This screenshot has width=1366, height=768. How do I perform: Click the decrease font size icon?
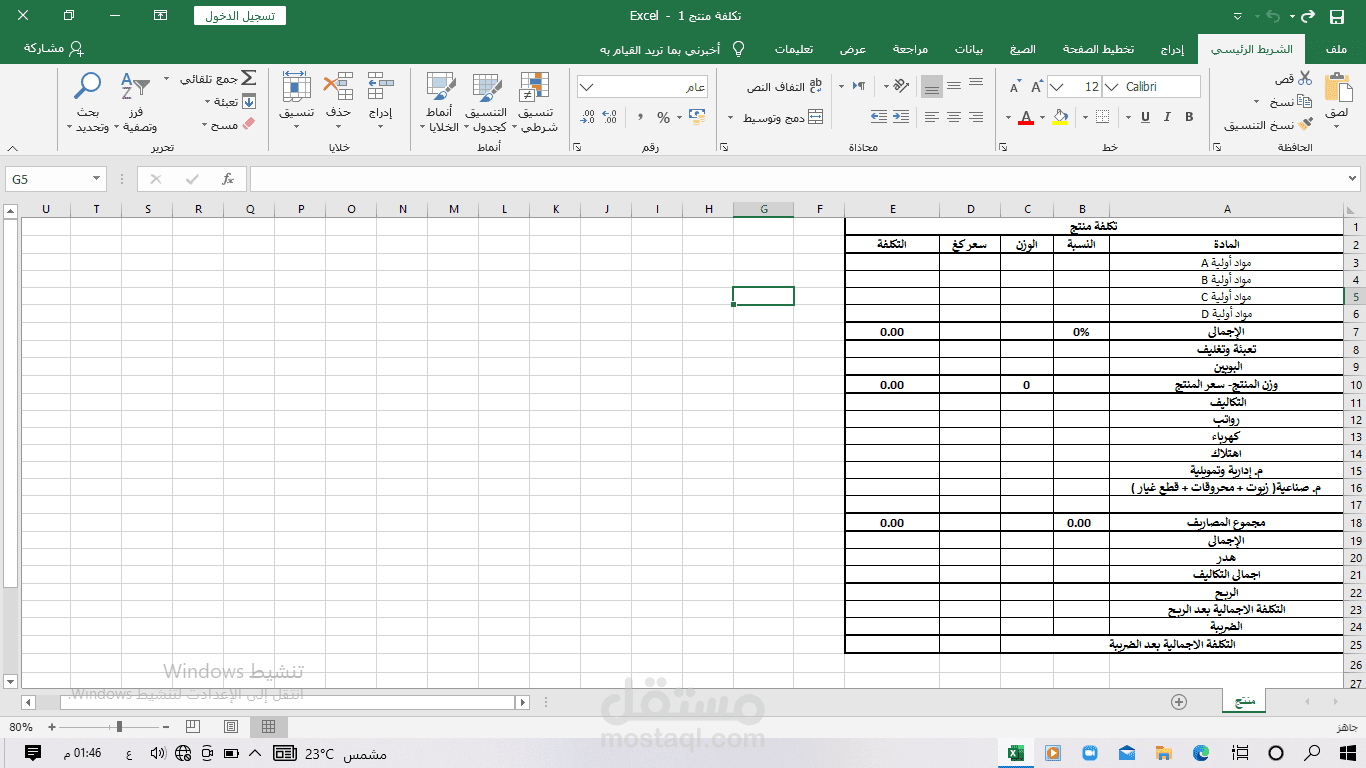coord(1014,87)
